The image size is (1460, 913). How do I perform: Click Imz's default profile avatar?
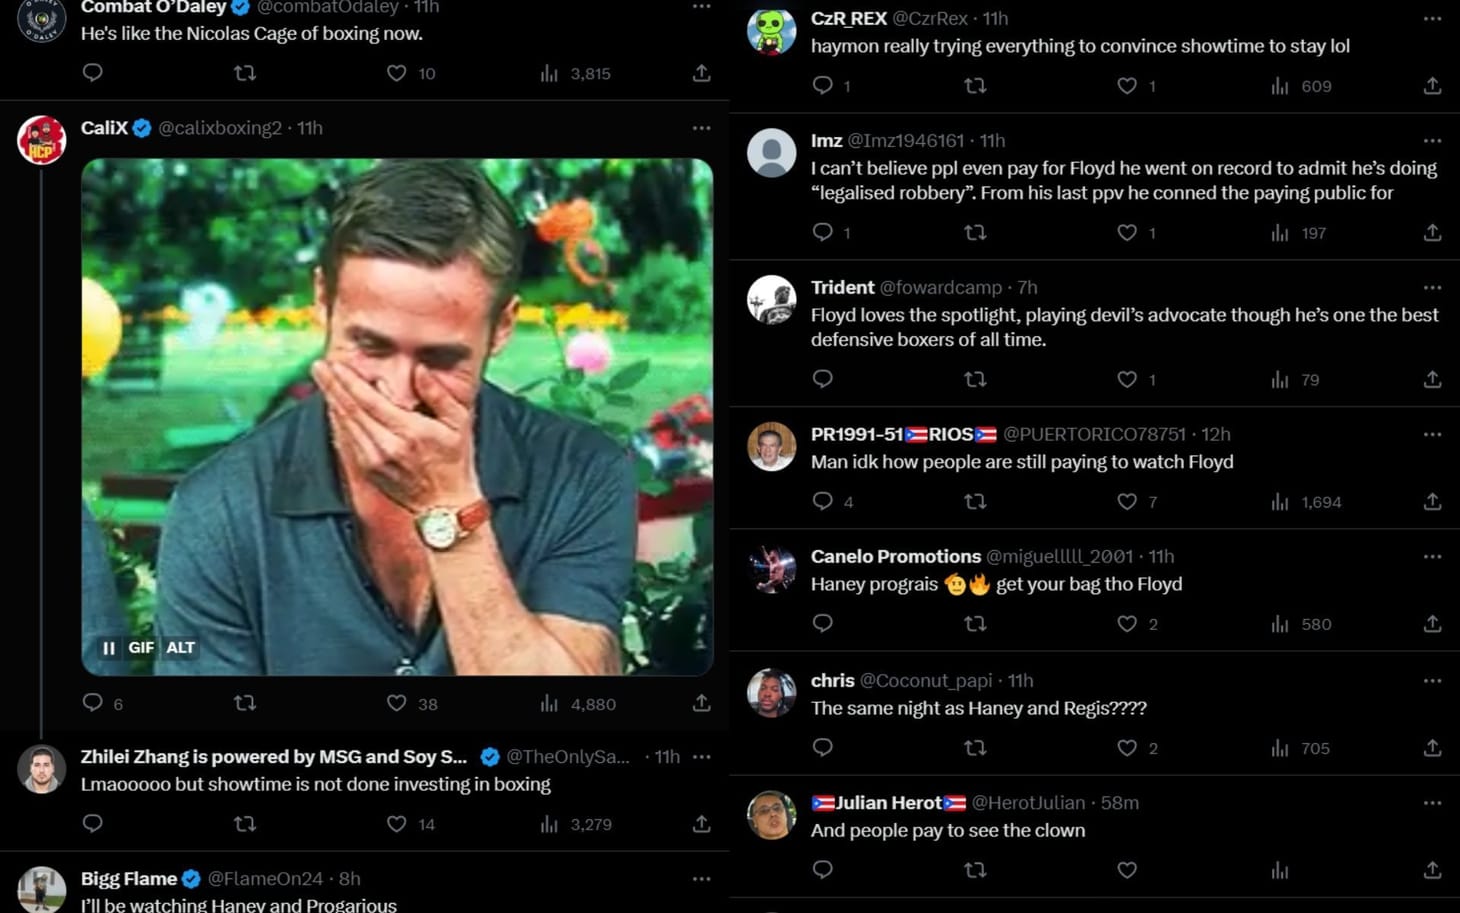772,153
